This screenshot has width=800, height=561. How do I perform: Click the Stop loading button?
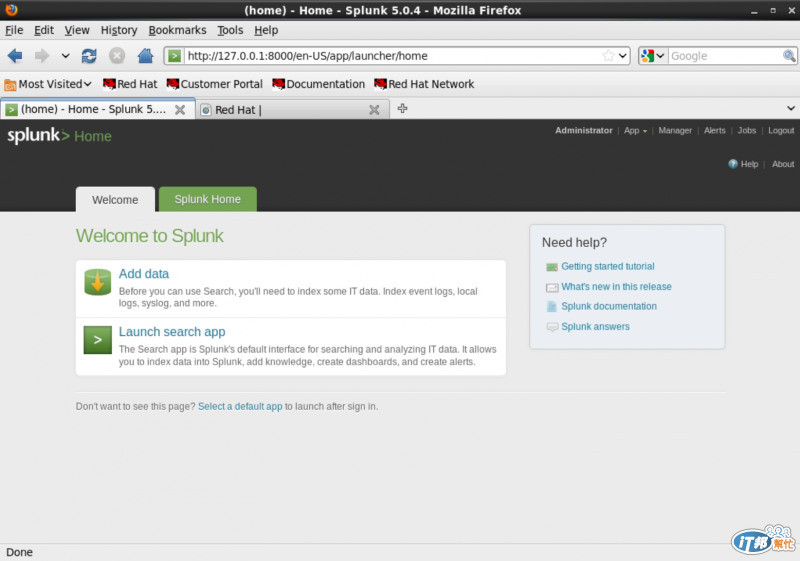click(117, 56)
